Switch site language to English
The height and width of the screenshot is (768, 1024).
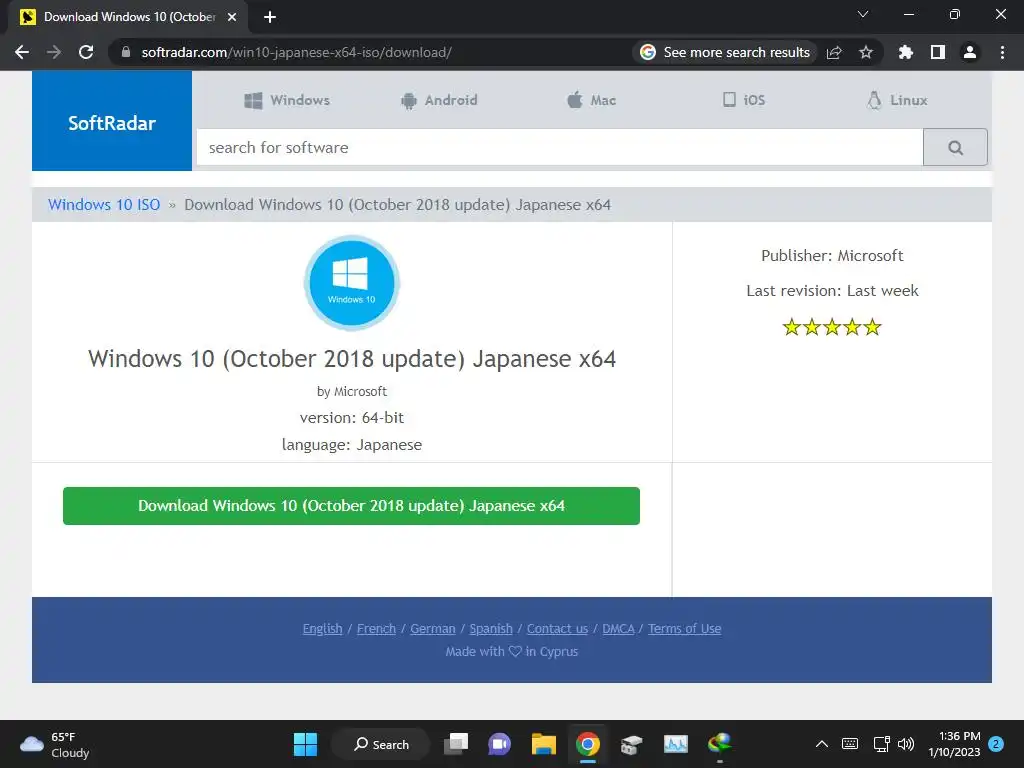tap(323, 628)
